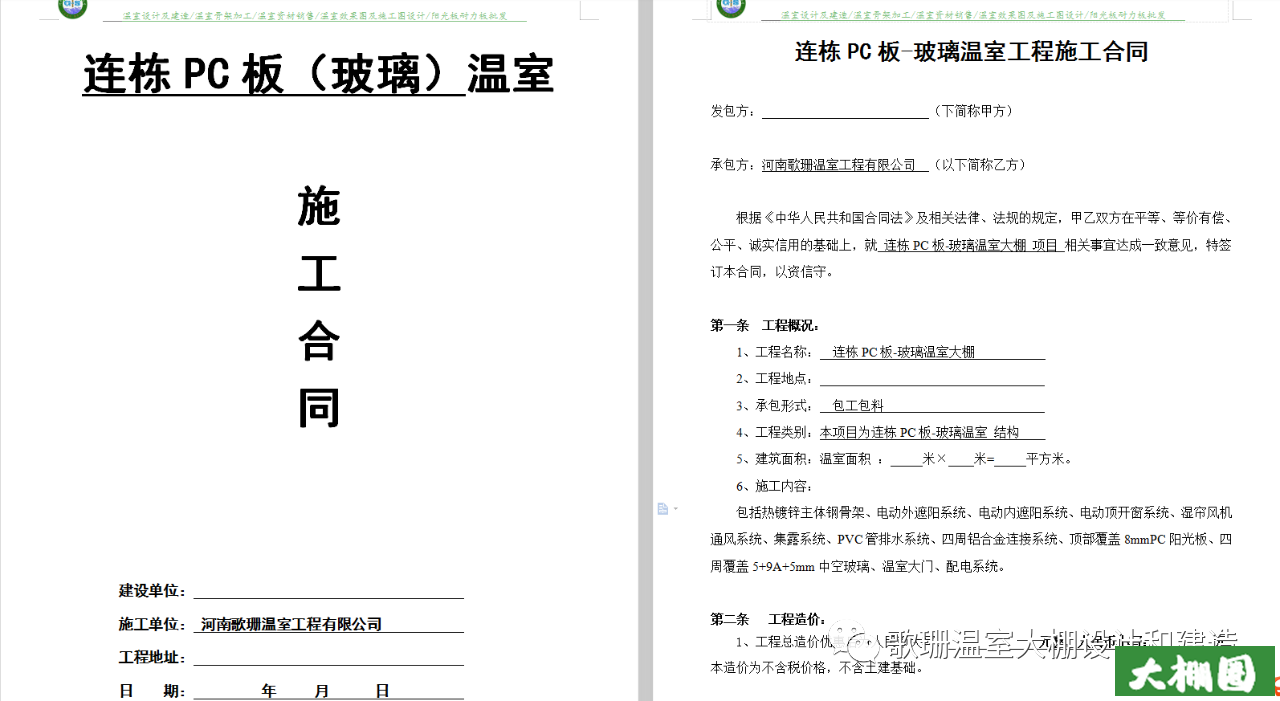Click the 发包方： label
The image size is (1280, 701).
pyautogui.click(x=734, y=111)
